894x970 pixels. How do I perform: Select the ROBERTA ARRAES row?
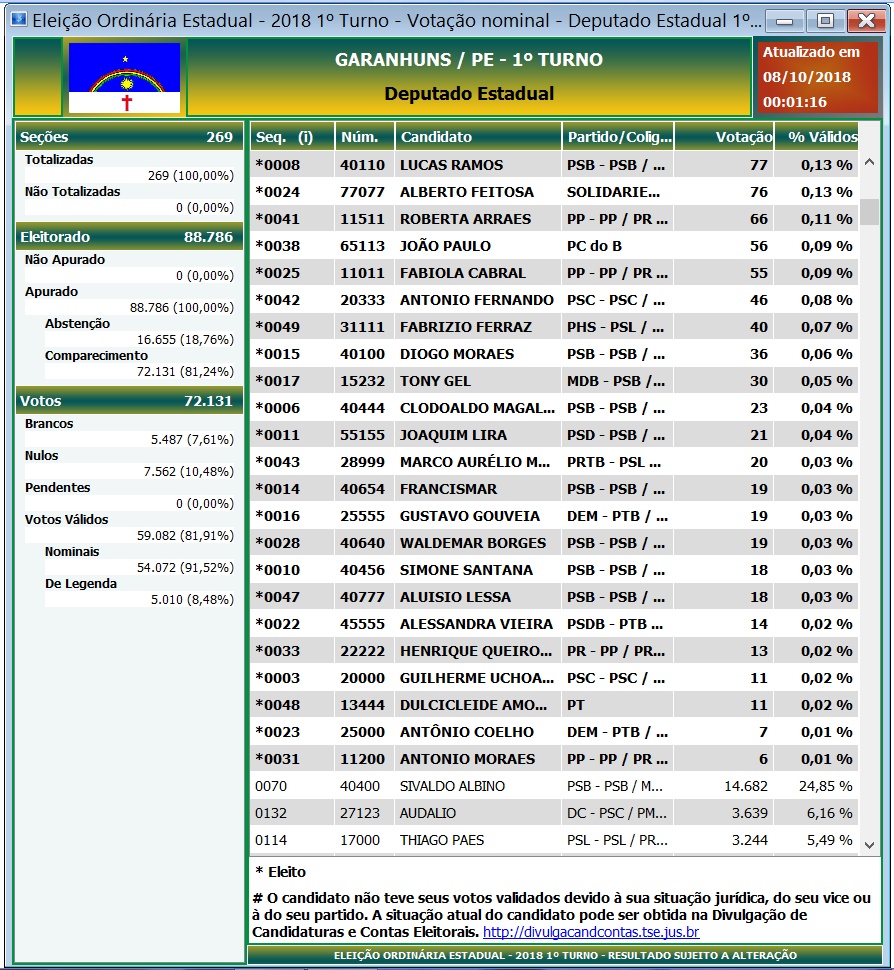[x=554, y=219]
